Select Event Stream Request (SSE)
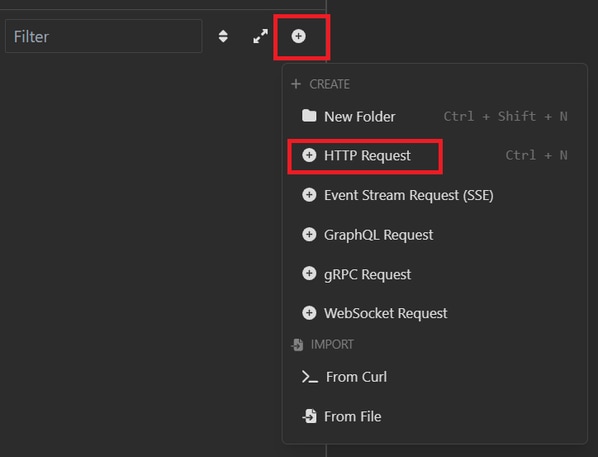 point(435,195)
